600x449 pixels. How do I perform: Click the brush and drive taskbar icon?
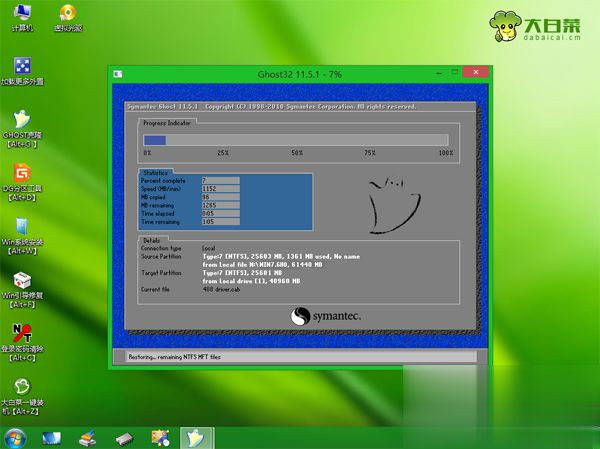[x=88, y=439]
